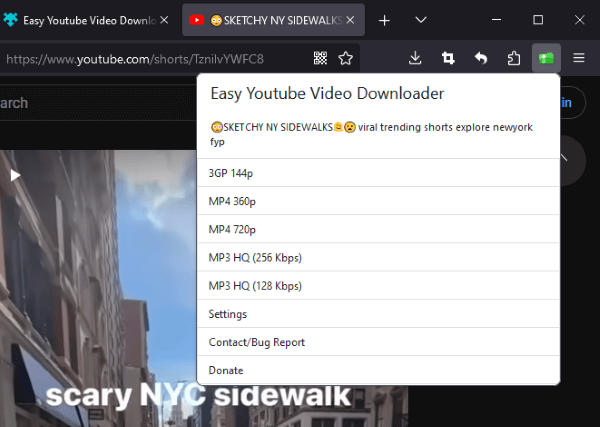Close the SKETCHY NY SIDEWALKS tab
The image size is (600, 427).
350,20
